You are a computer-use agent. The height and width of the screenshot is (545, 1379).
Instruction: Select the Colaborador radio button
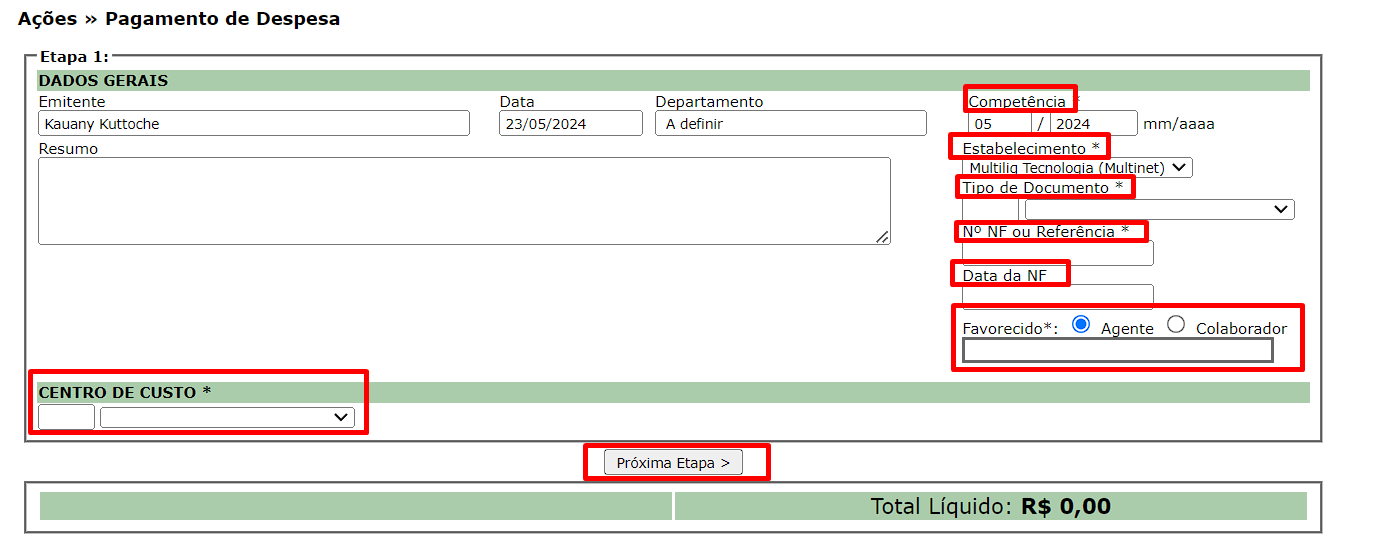[x=1176, y=325]
